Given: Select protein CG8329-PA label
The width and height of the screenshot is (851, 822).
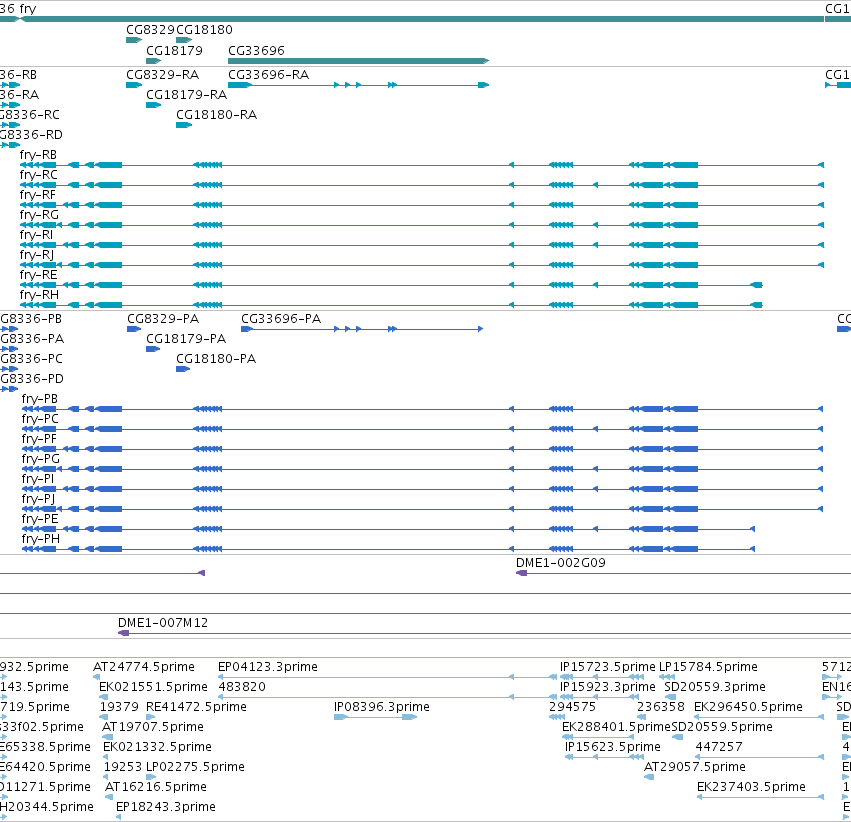Looking at the screenshot, I should pos(163,318).
